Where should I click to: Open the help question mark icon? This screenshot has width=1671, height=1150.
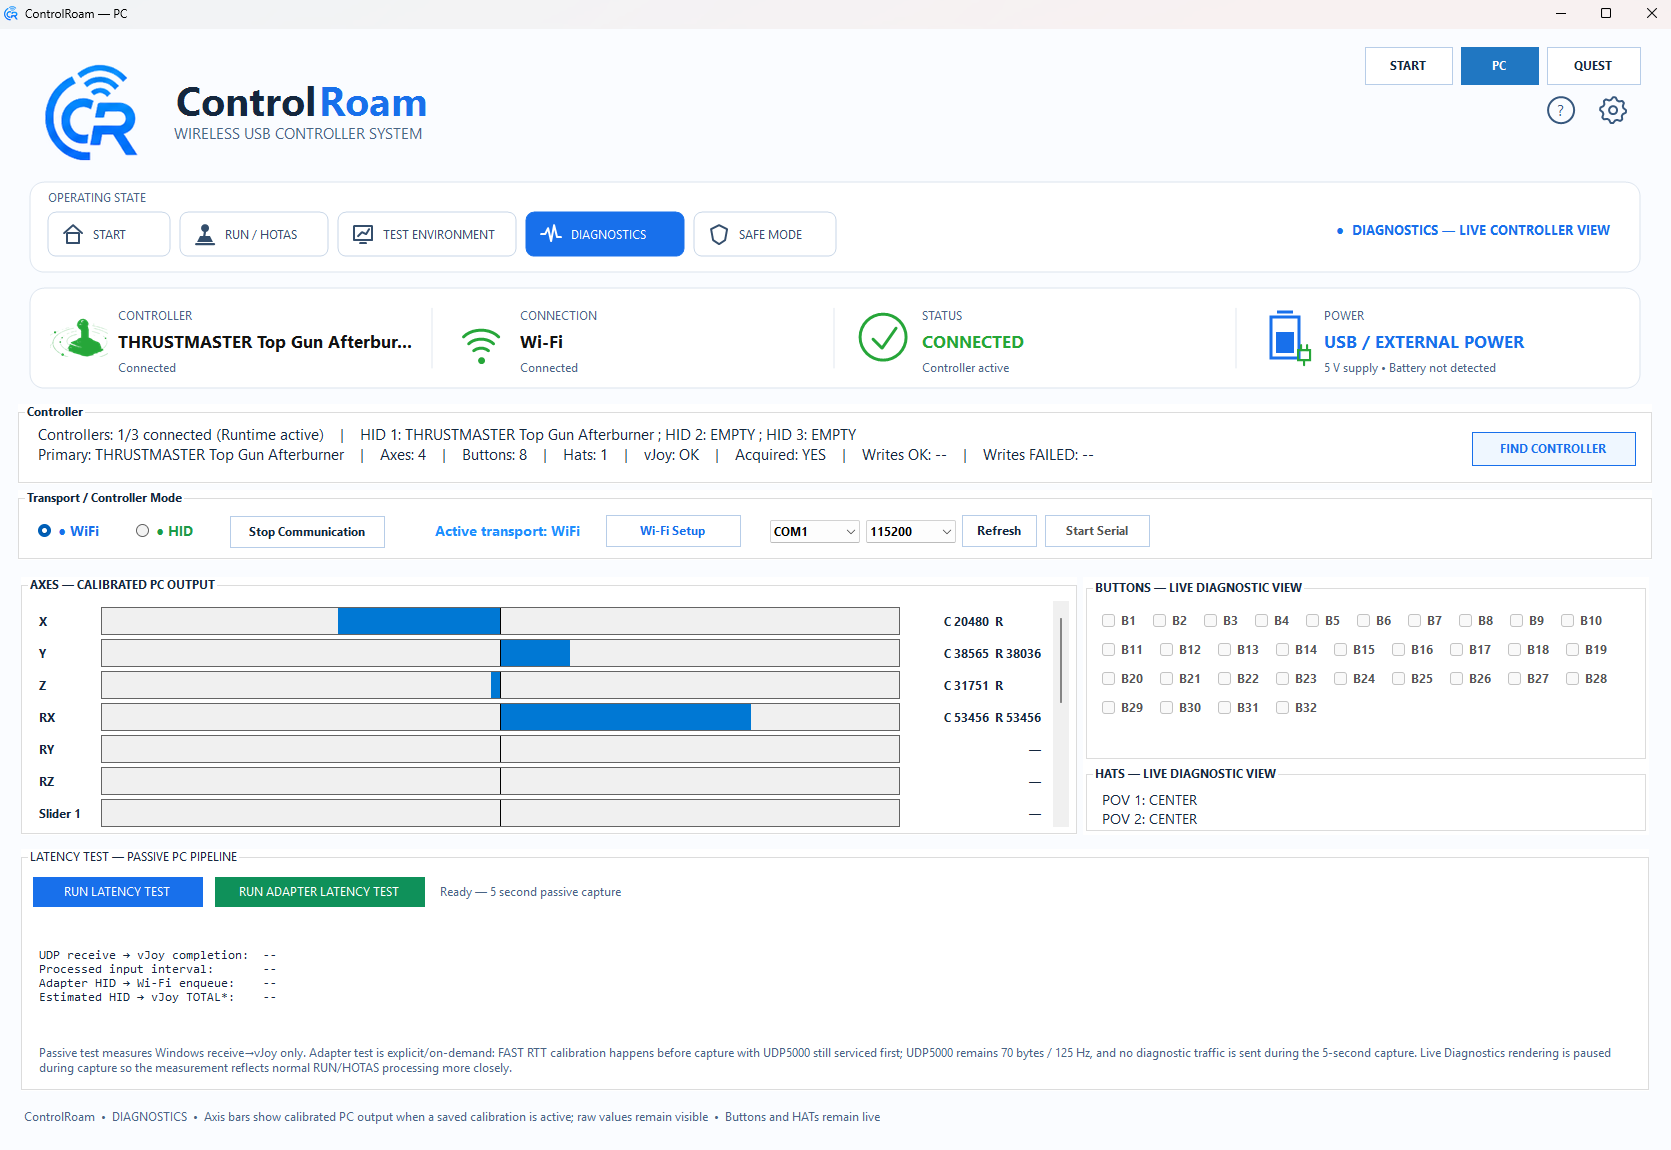(1560, 110)
